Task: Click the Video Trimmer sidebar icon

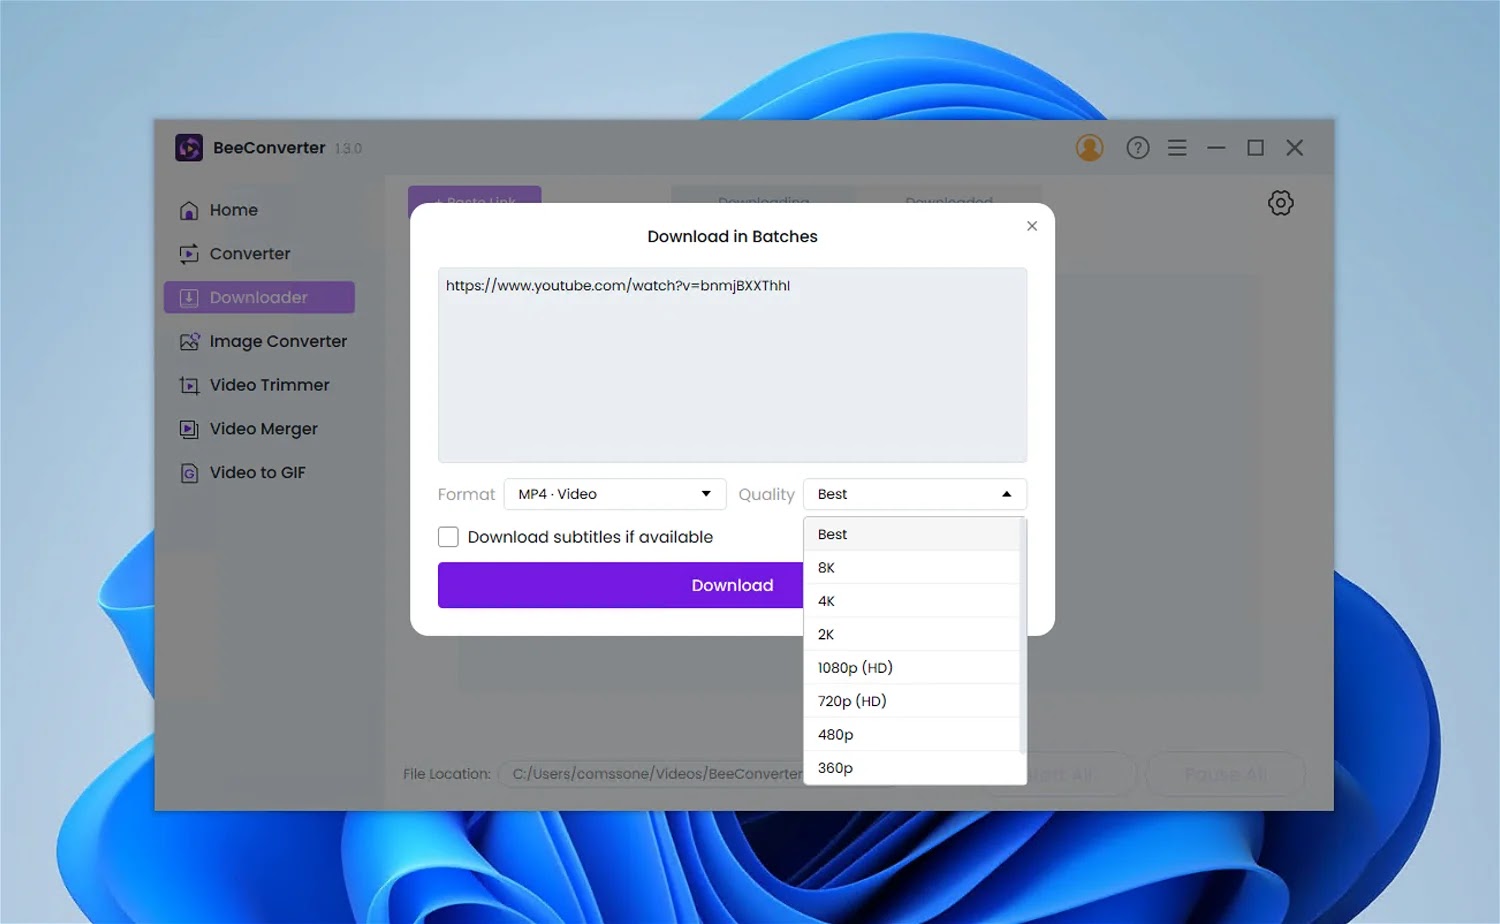Action: click(189, 385)
